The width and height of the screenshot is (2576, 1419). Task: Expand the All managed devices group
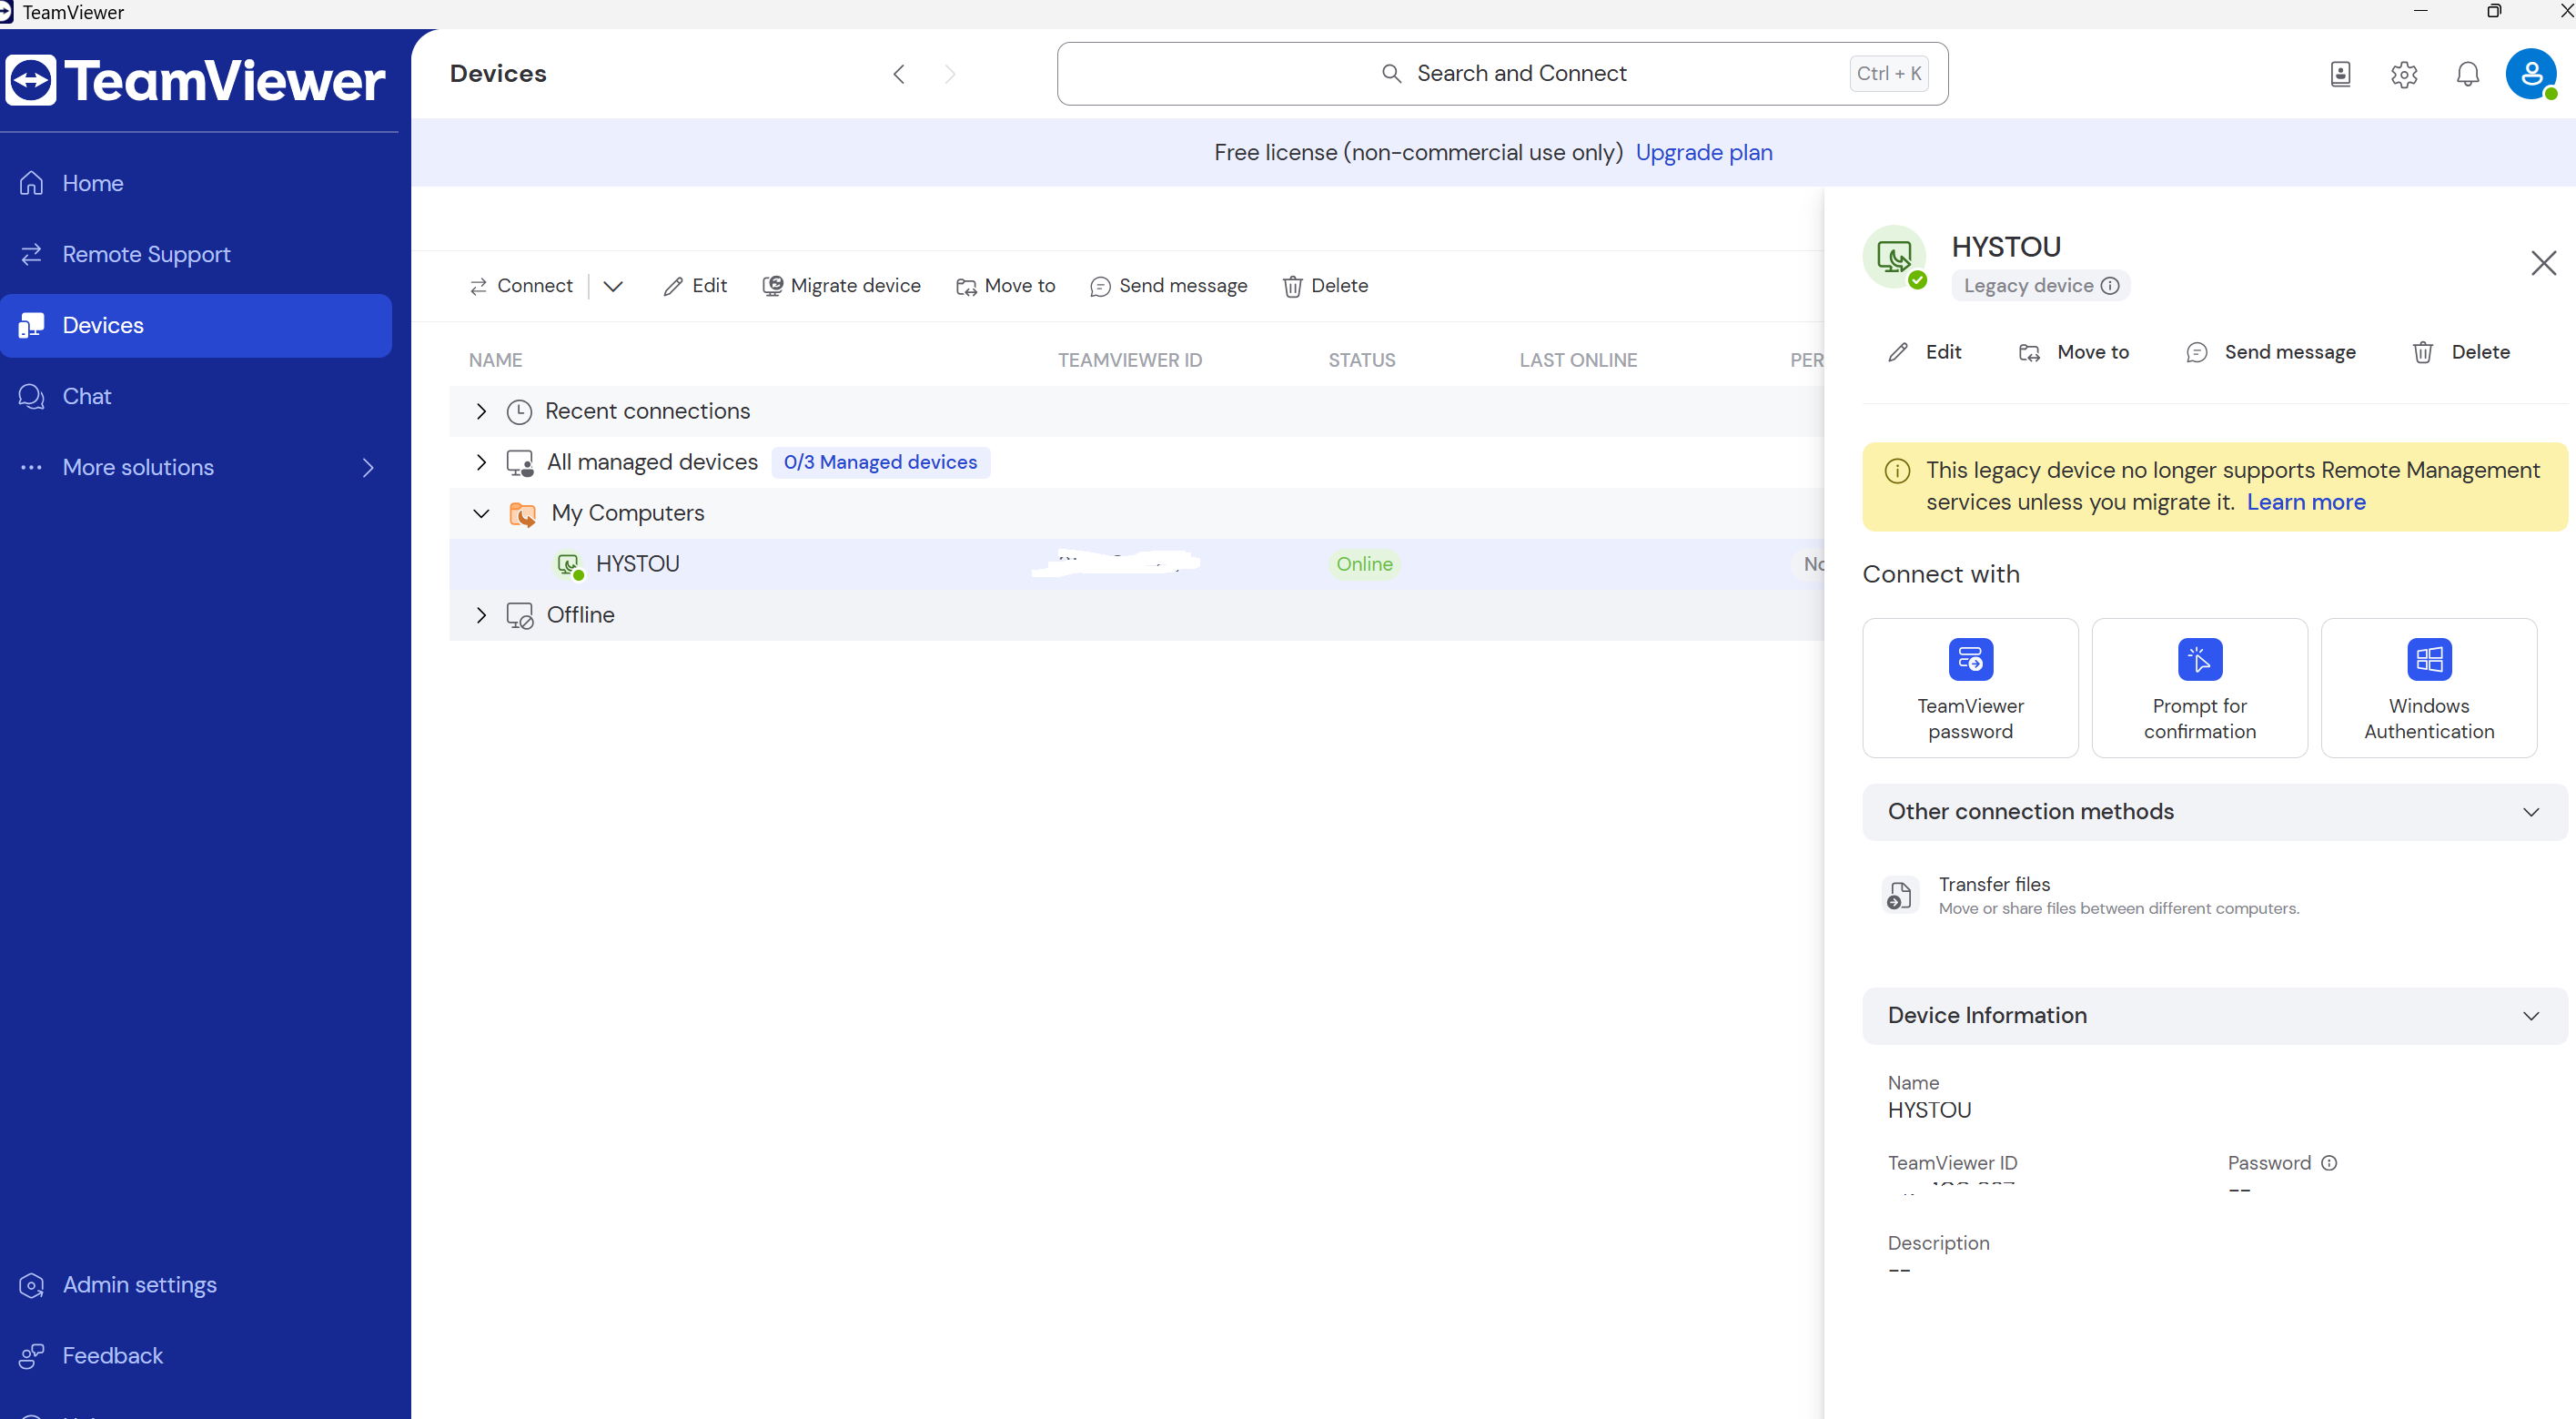tap(481, 462)
